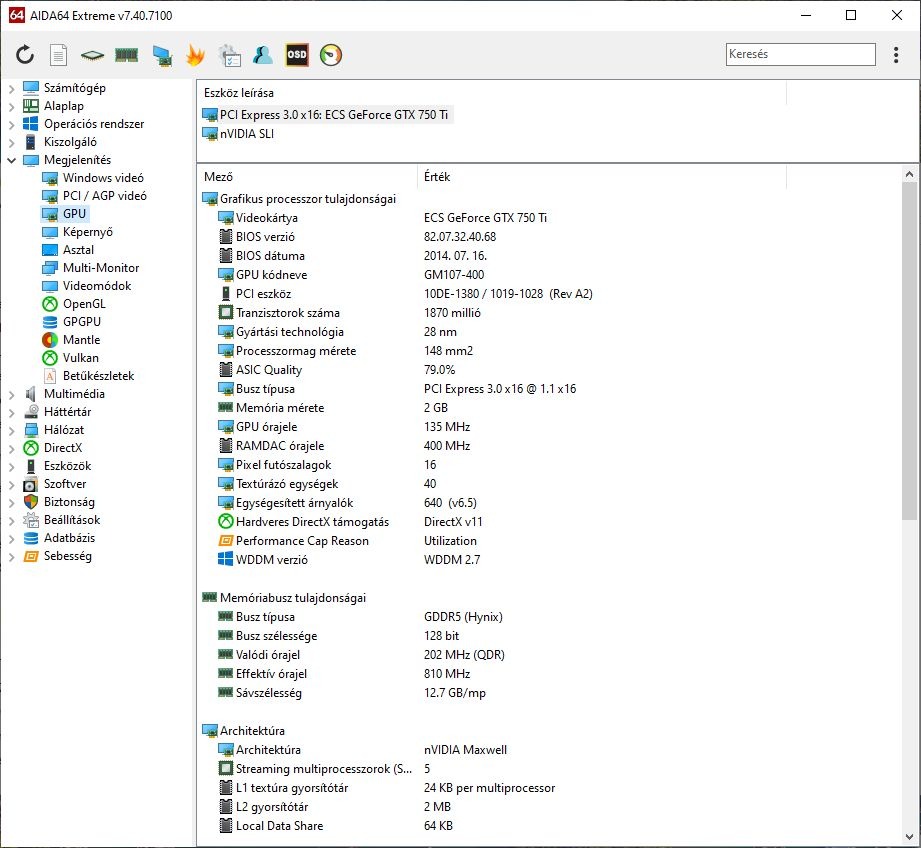This screenshot has width=921, height=848.
Task: Expand the Szoftver node
Action: (12, 484)
